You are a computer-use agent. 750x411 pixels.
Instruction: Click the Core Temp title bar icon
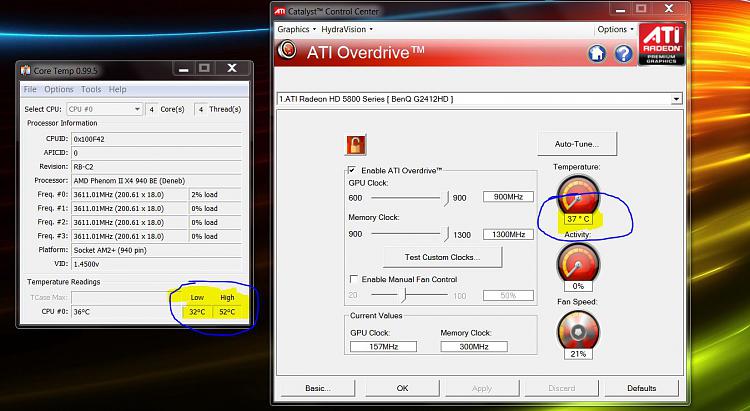[x=25, y=71]
